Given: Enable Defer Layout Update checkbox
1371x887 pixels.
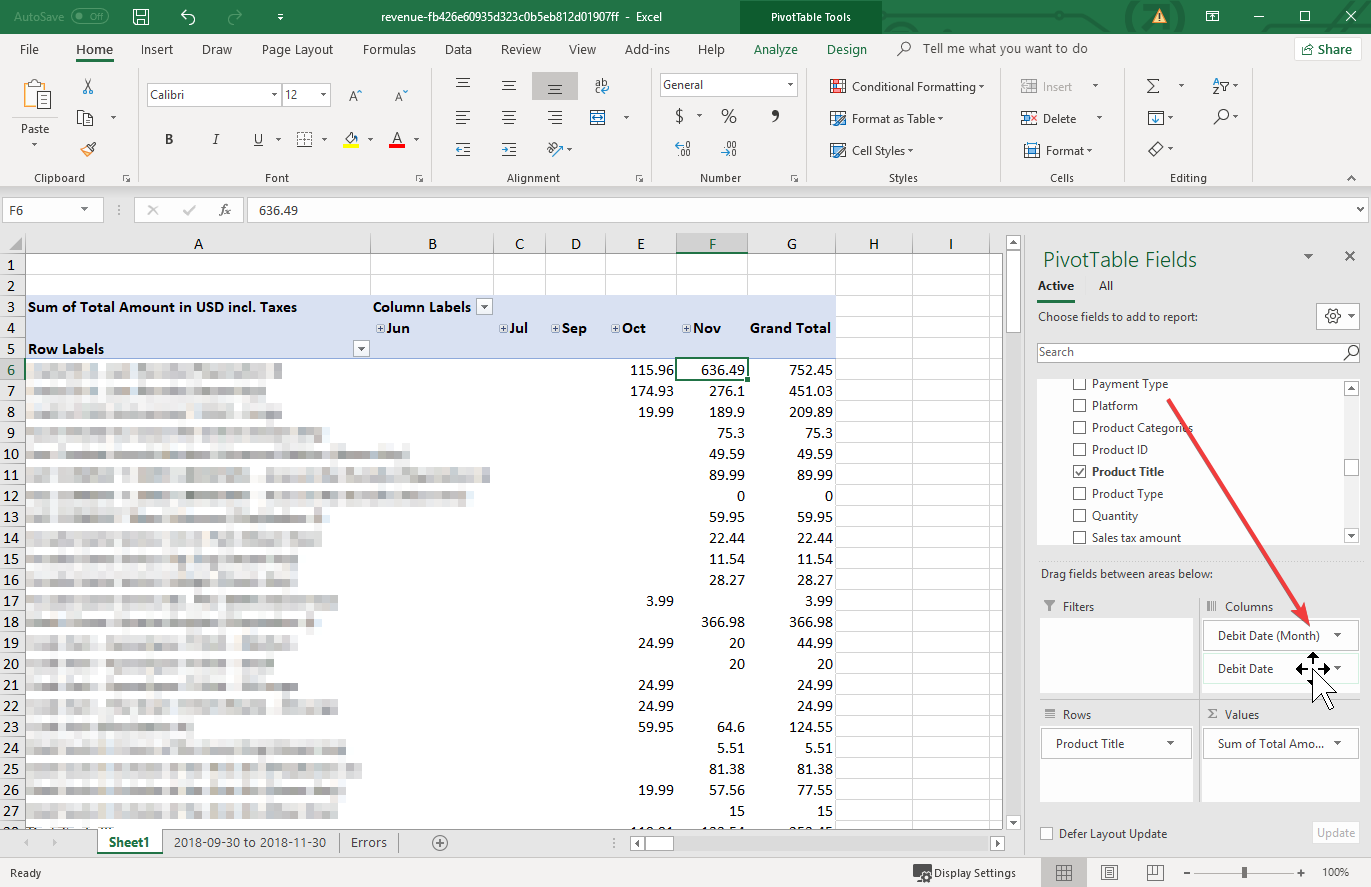Looking at the screenshot, I should 1047,834.
